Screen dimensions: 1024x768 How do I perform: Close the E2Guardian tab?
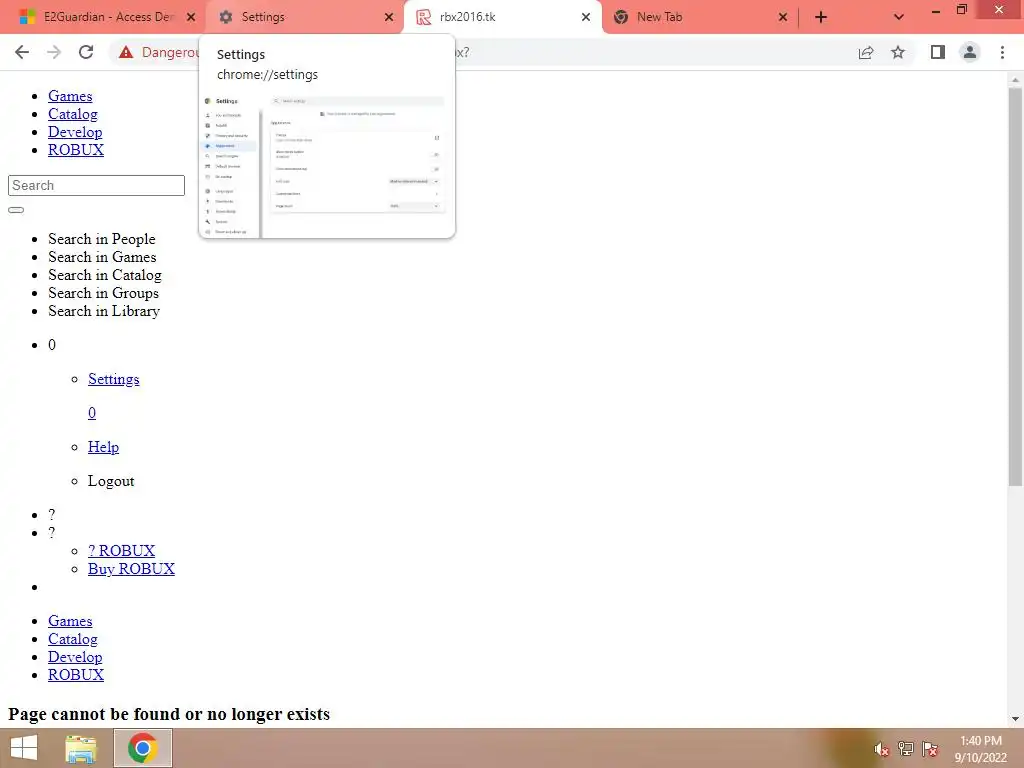click(x=191, y=17)
